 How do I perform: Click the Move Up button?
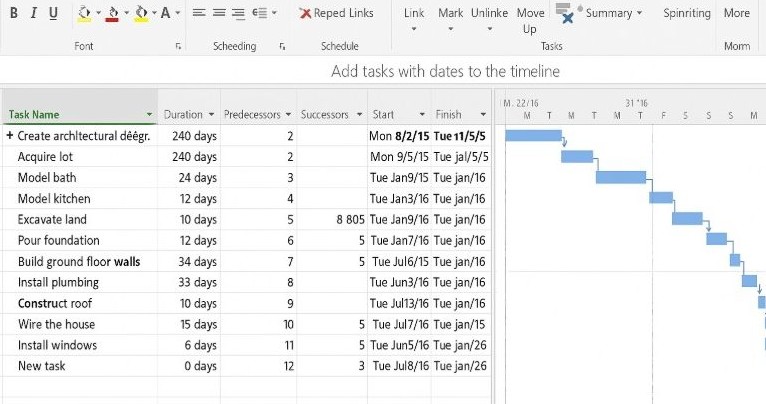point(530,20)
